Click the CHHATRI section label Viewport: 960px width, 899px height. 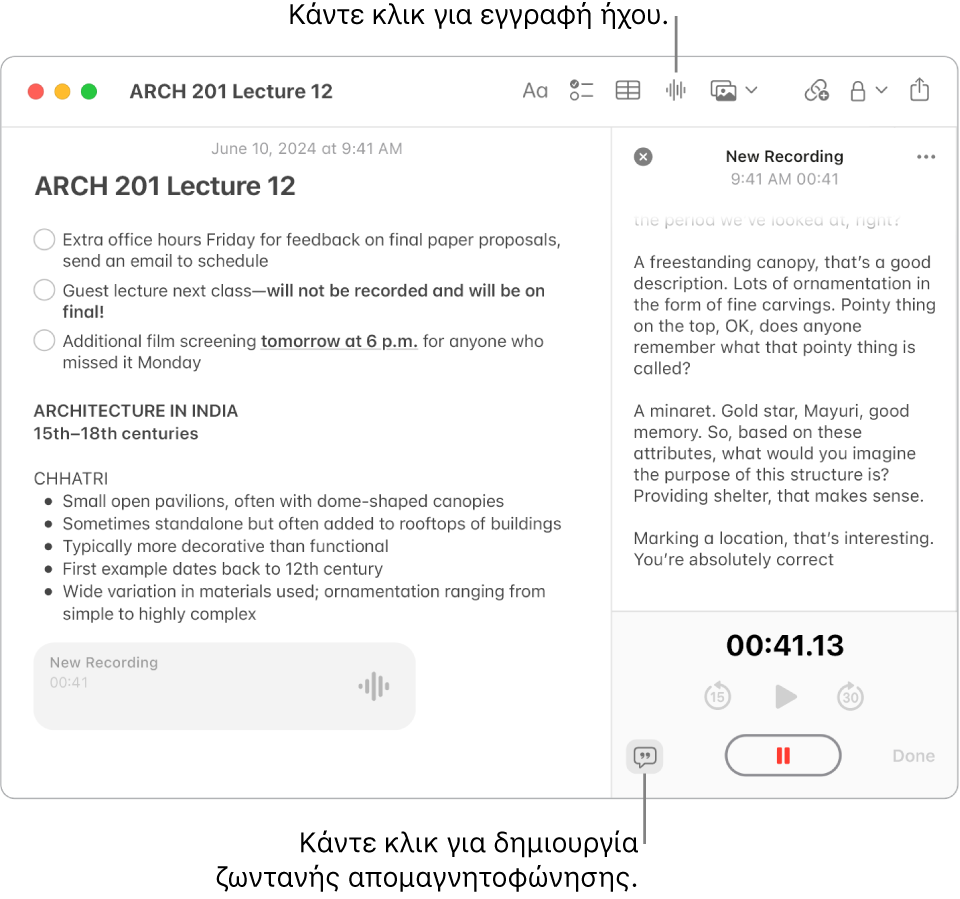pos(71,478)
